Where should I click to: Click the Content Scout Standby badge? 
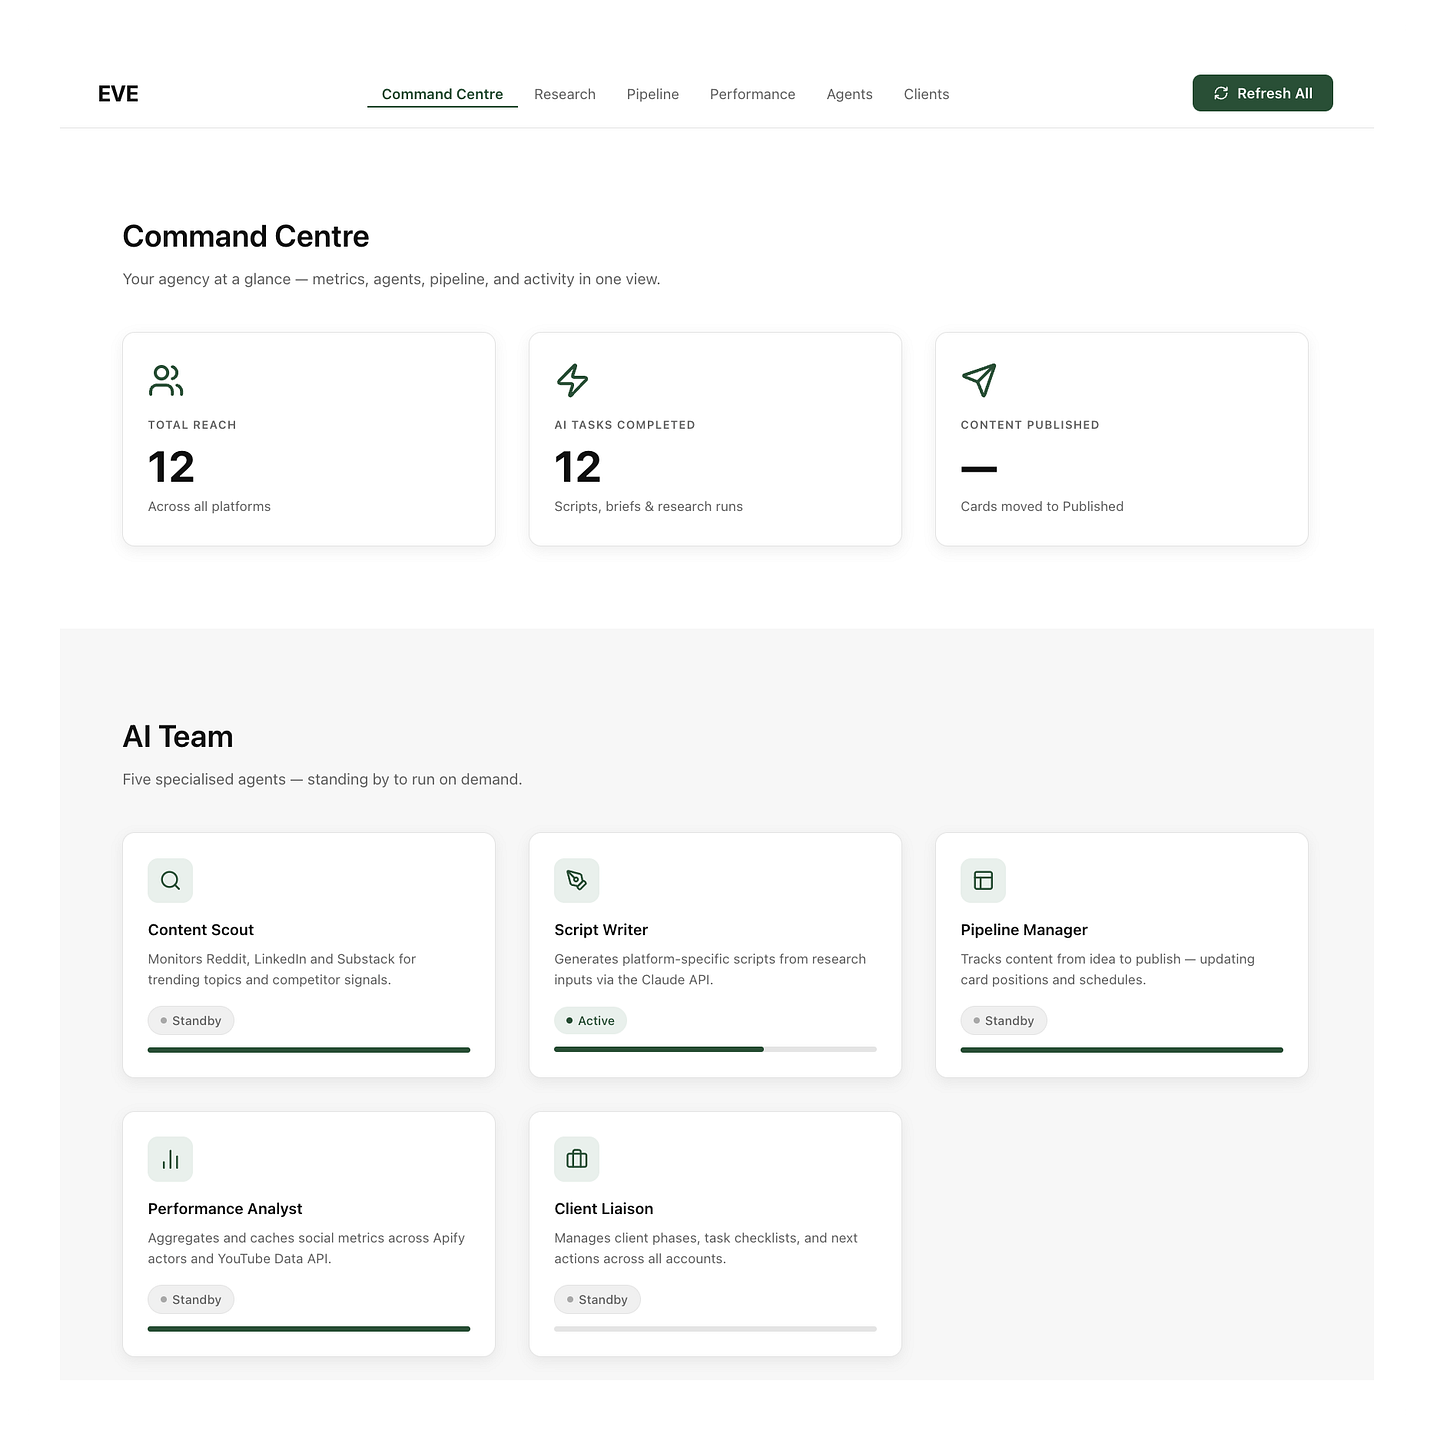click(x=191, y=1021)
